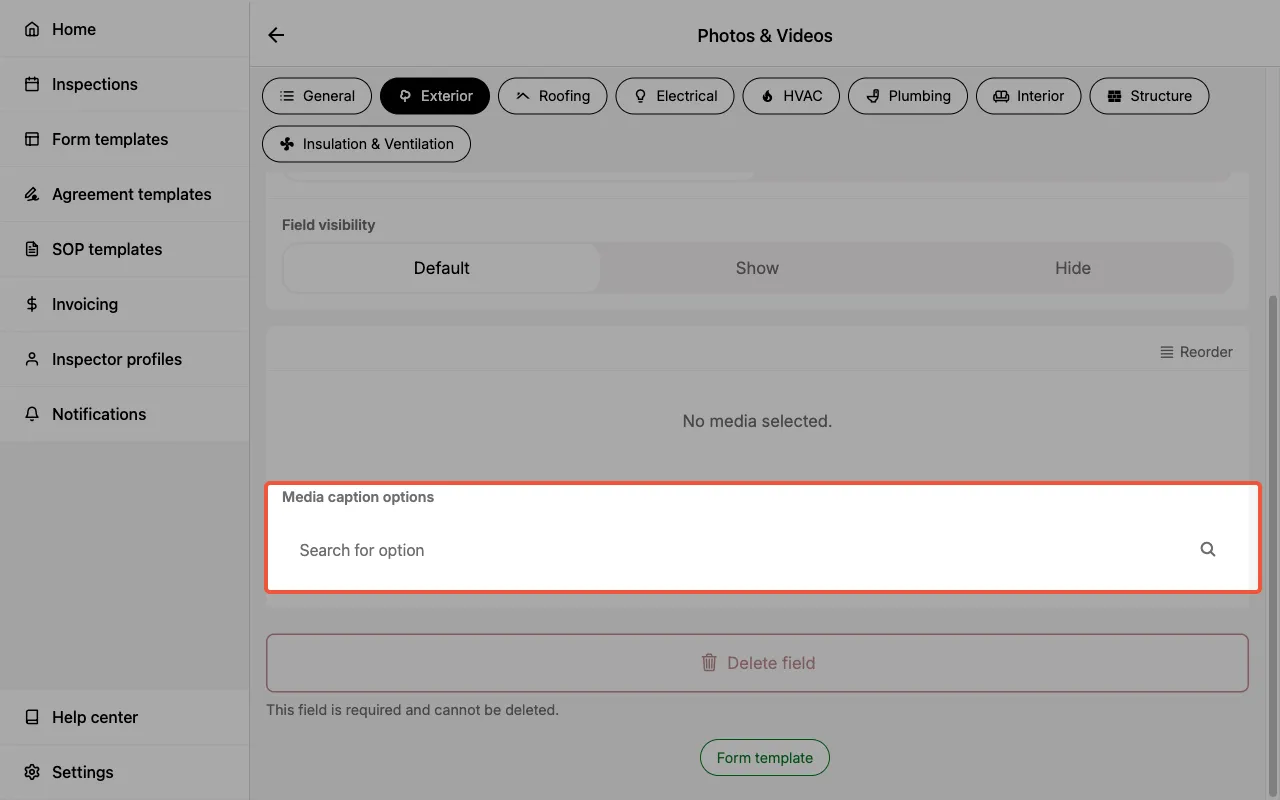Viewport: 1280px width, 800px height.
Task: Open the Reorder control for media
Action: (1196, 352)
